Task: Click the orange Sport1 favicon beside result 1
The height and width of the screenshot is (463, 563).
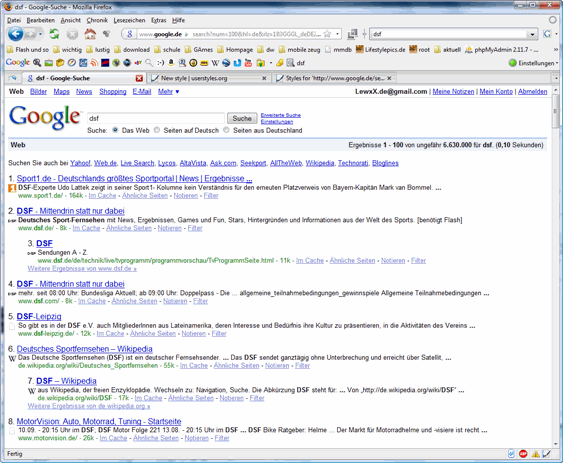Action: click(12, 188)
